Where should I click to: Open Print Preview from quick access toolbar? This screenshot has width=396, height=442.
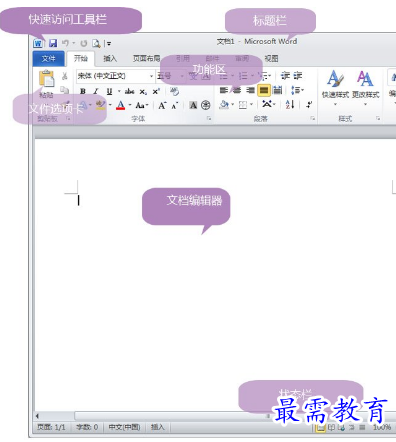coord(96,43)
